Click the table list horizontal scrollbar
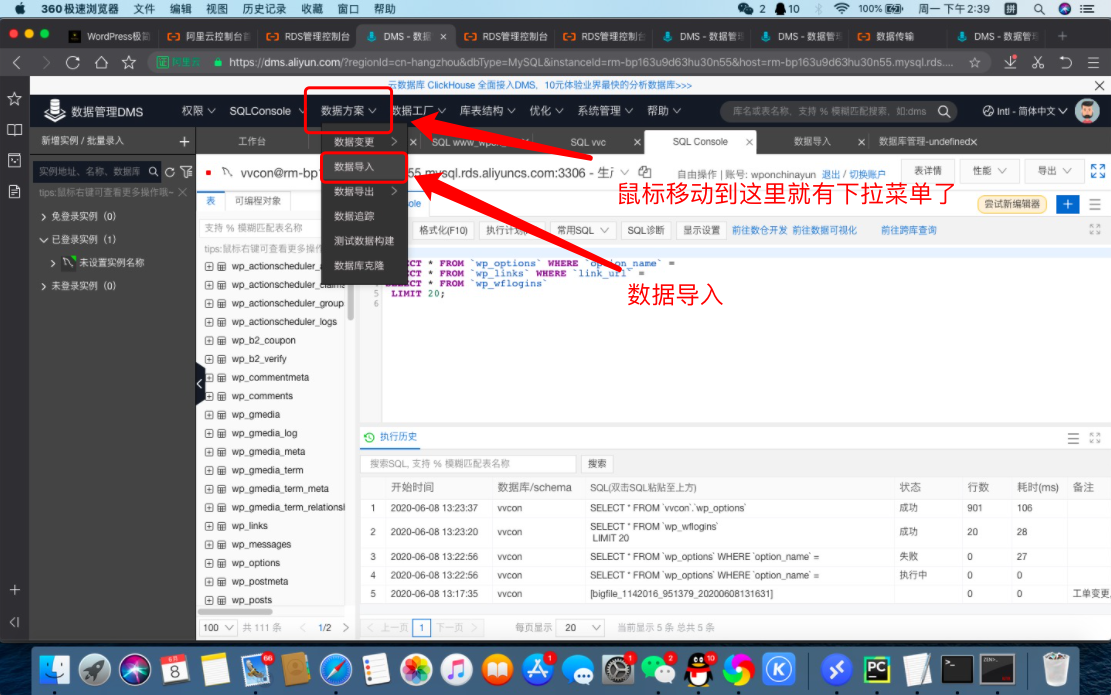 click(236, 611)
